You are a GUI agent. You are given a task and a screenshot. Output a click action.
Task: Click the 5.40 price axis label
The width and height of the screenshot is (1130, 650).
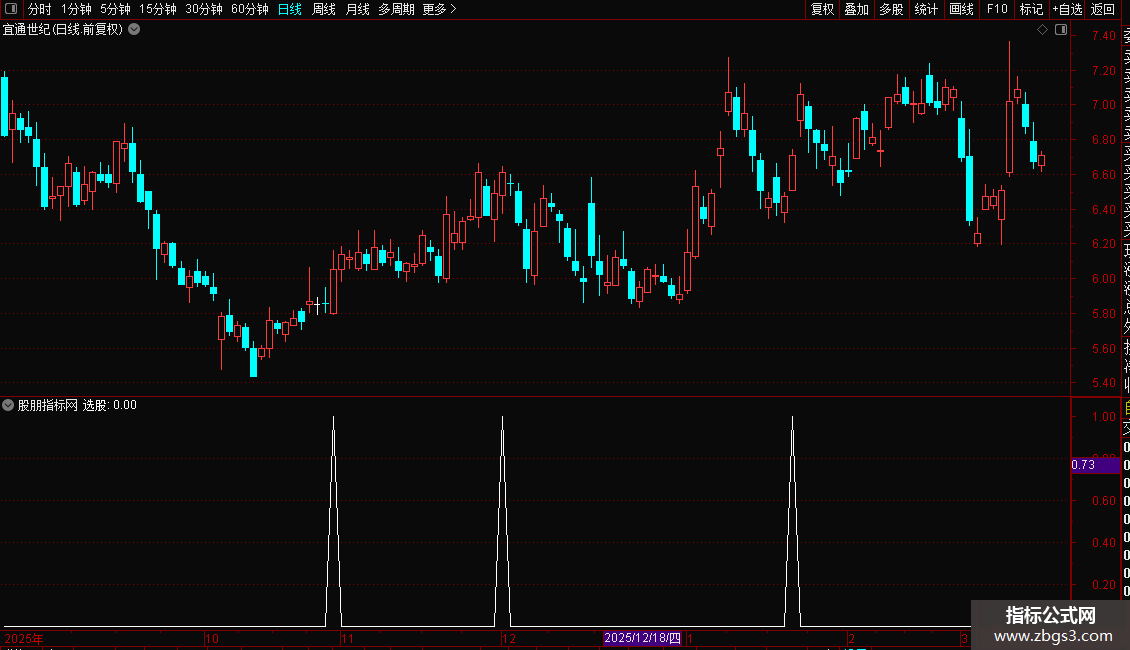tap(1103, 383)
